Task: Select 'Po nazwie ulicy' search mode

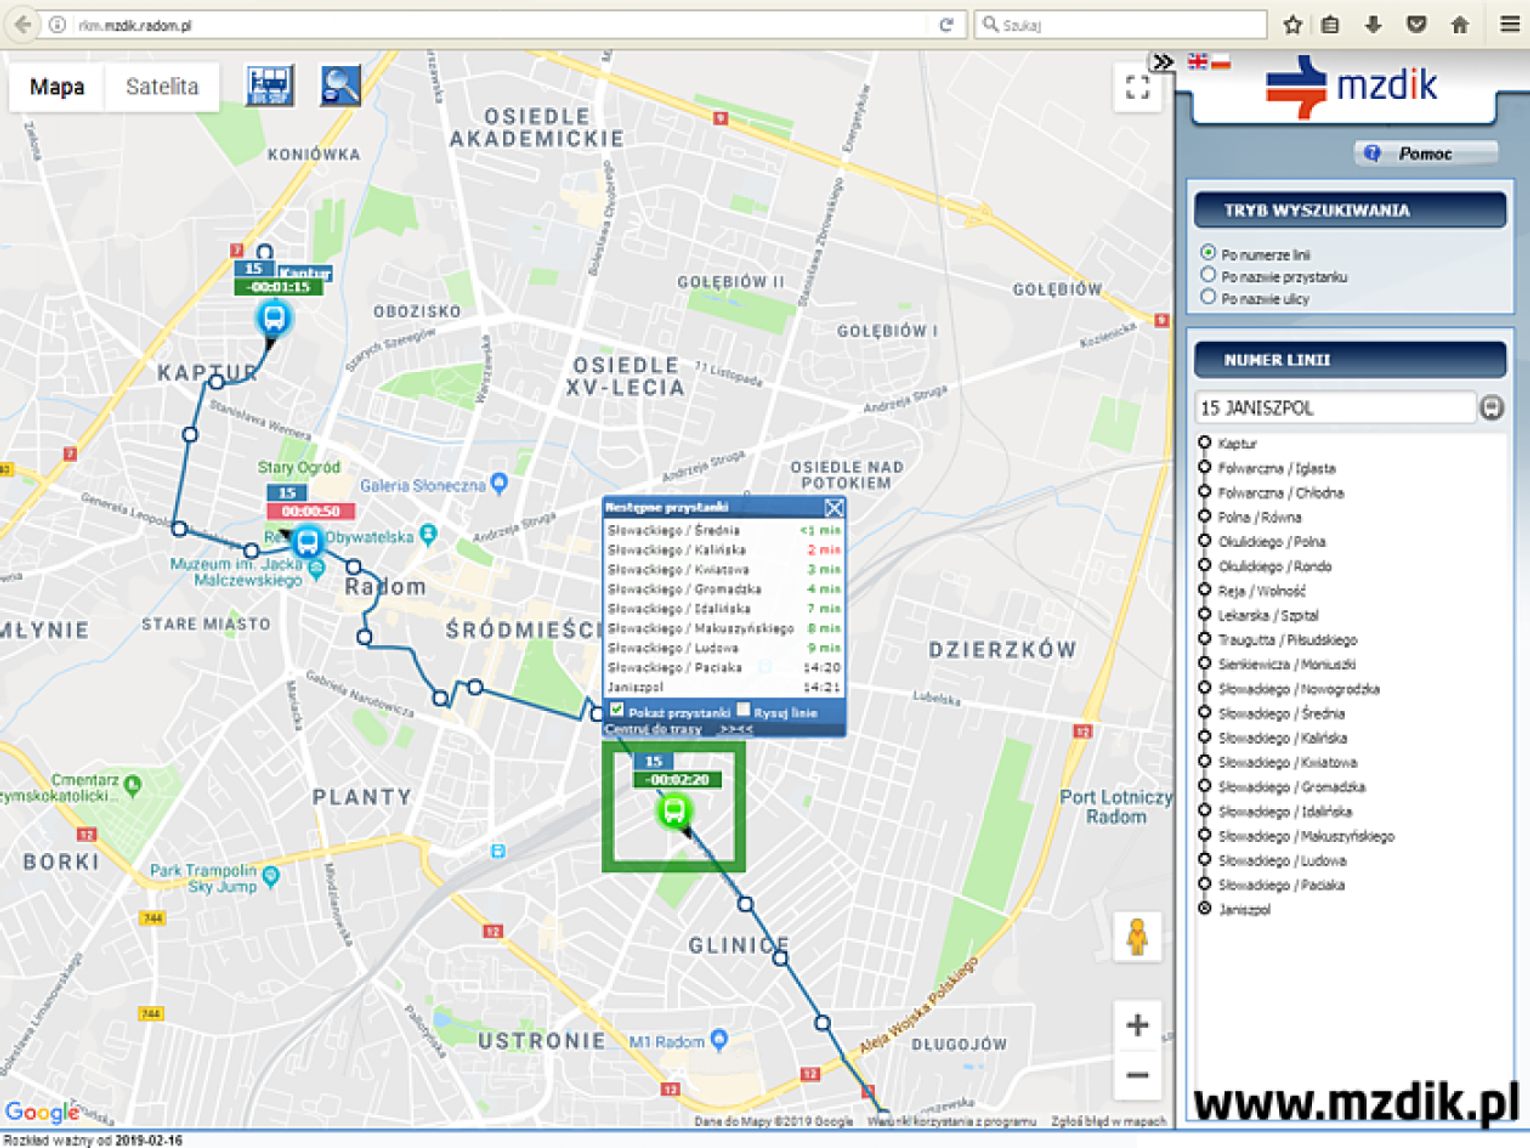Action: (x=1208, y=298)
